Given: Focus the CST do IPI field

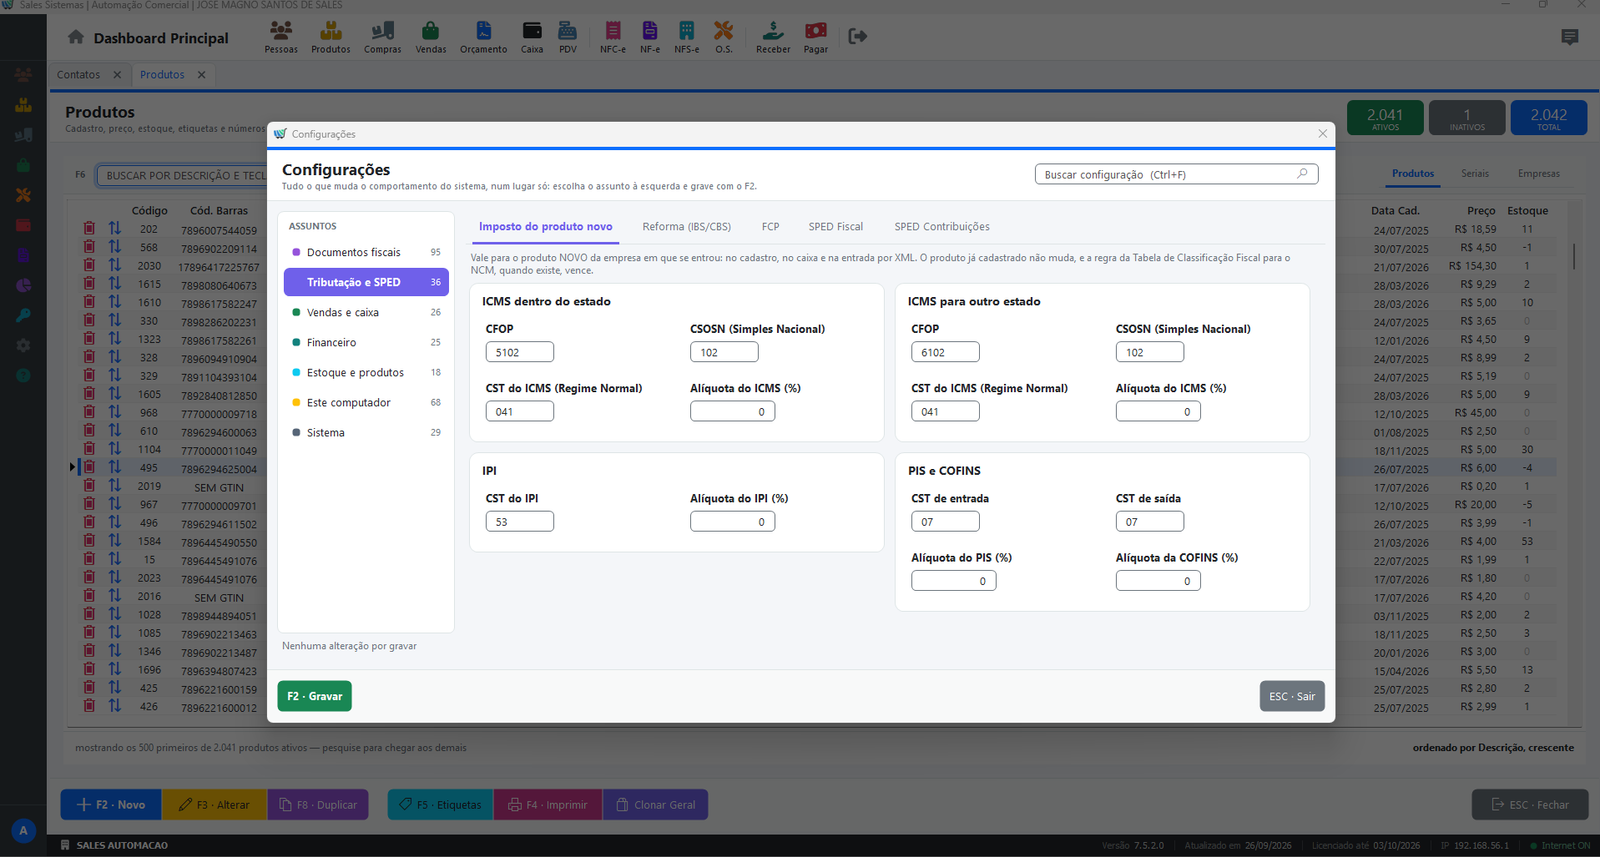Looking at the screenshot, I should coord(520,521).
